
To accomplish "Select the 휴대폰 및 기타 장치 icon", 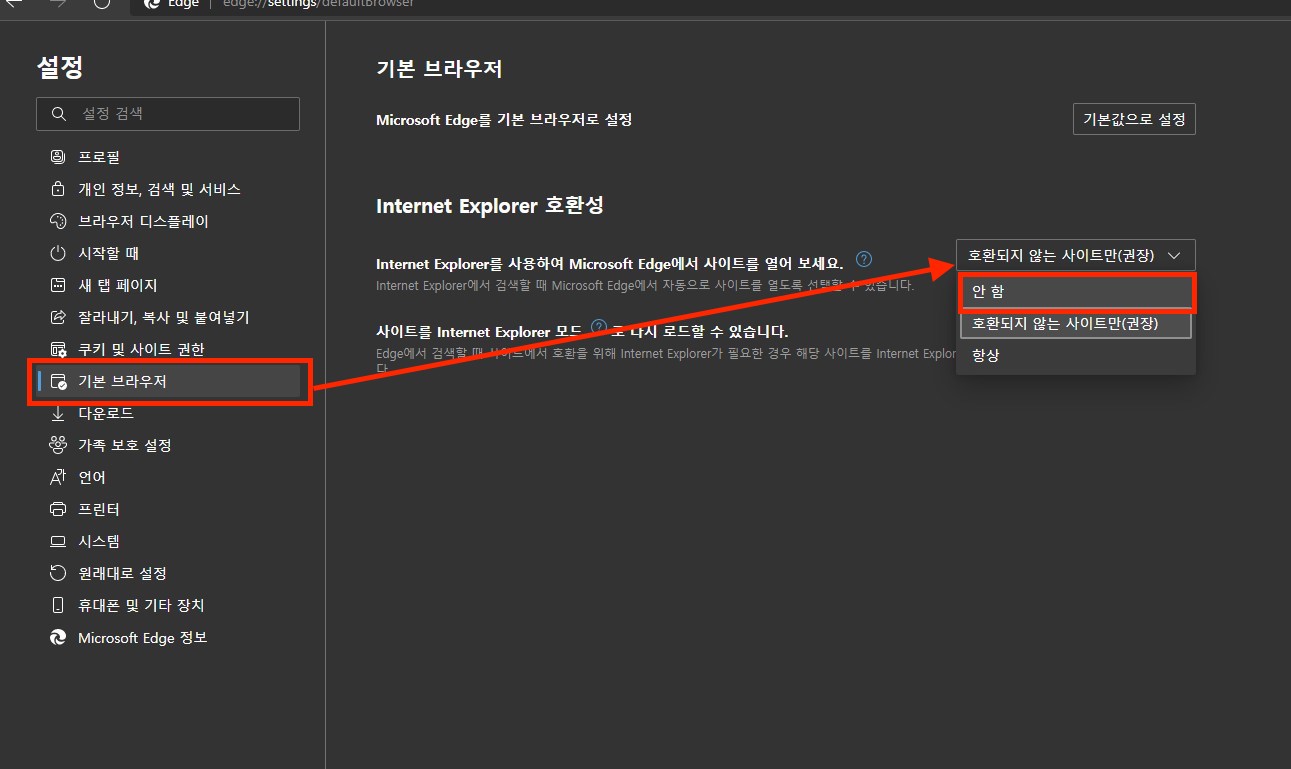I will tap(58, 605).
